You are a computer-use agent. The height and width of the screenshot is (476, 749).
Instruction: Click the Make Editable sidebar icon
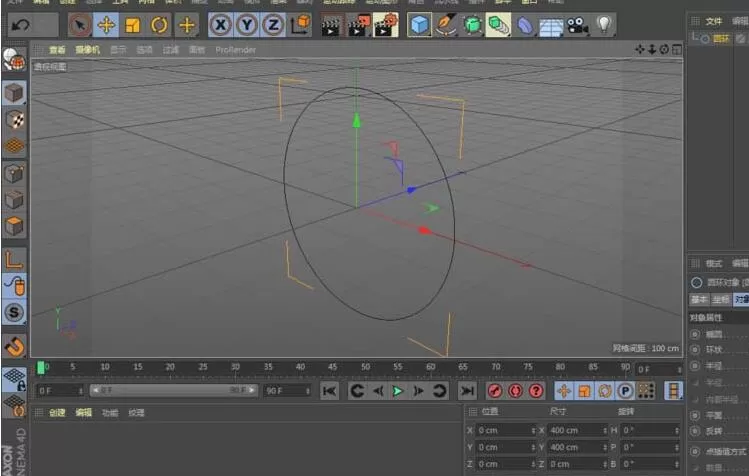13,60
